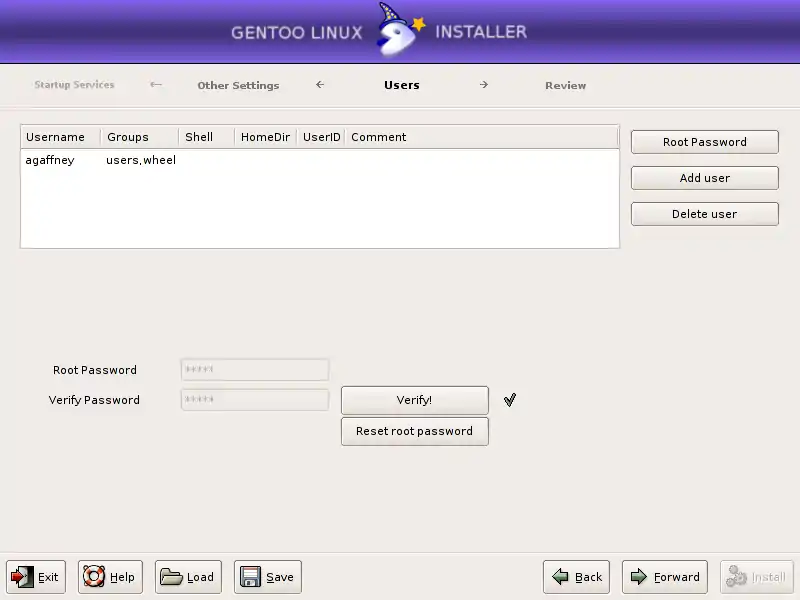Click the Back arrow icon
This screenshot has height=600, width=800.
560,577
